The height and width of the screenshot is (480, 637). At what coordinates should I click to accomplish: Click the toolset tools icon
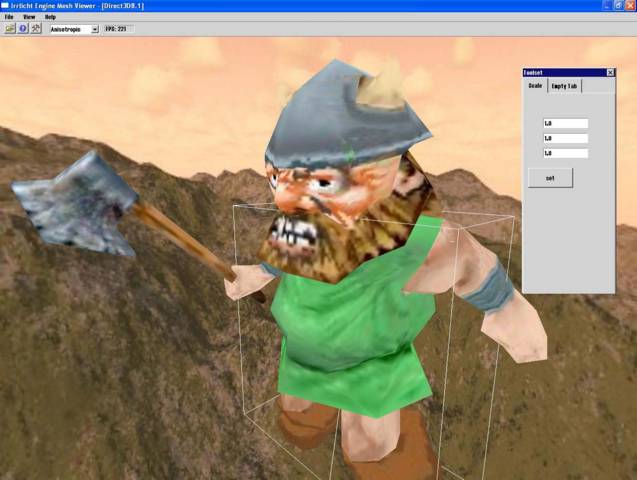pos(36,28)
